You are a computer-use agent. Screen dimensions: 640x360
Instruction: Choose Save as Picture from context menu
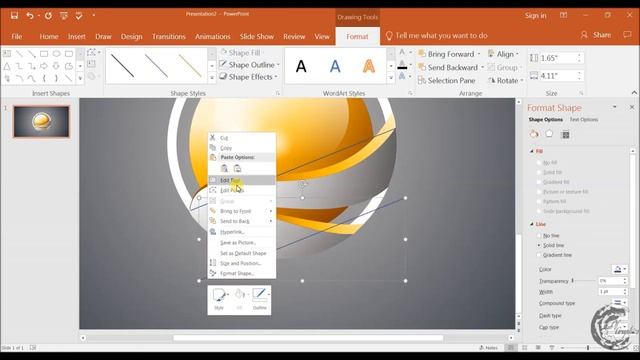(x=242, y=242)
